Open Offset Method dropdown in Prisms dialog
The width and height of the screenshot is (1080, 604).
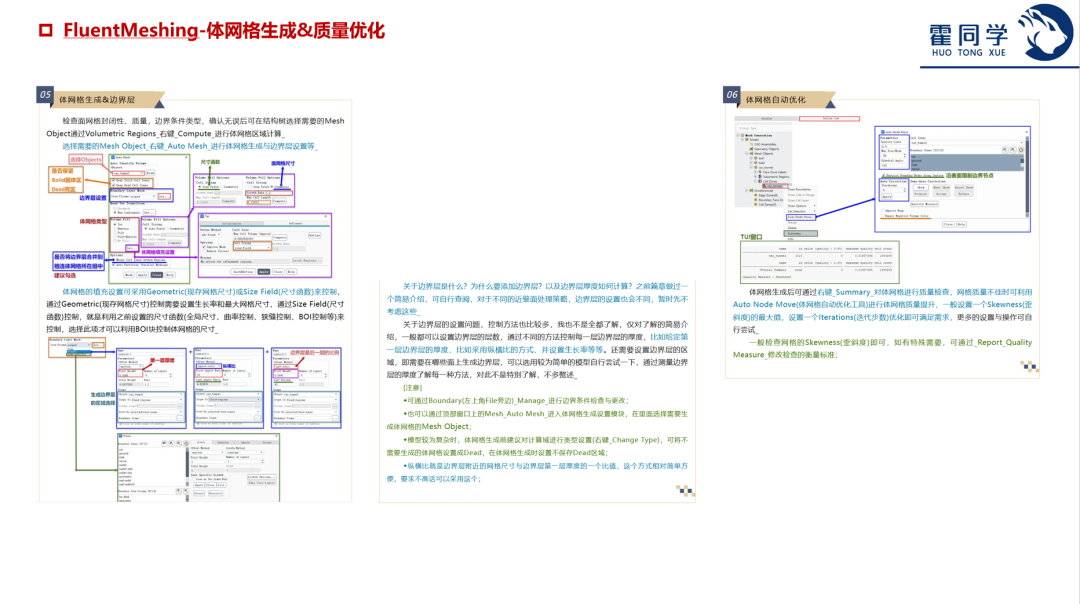pos(207,452)
